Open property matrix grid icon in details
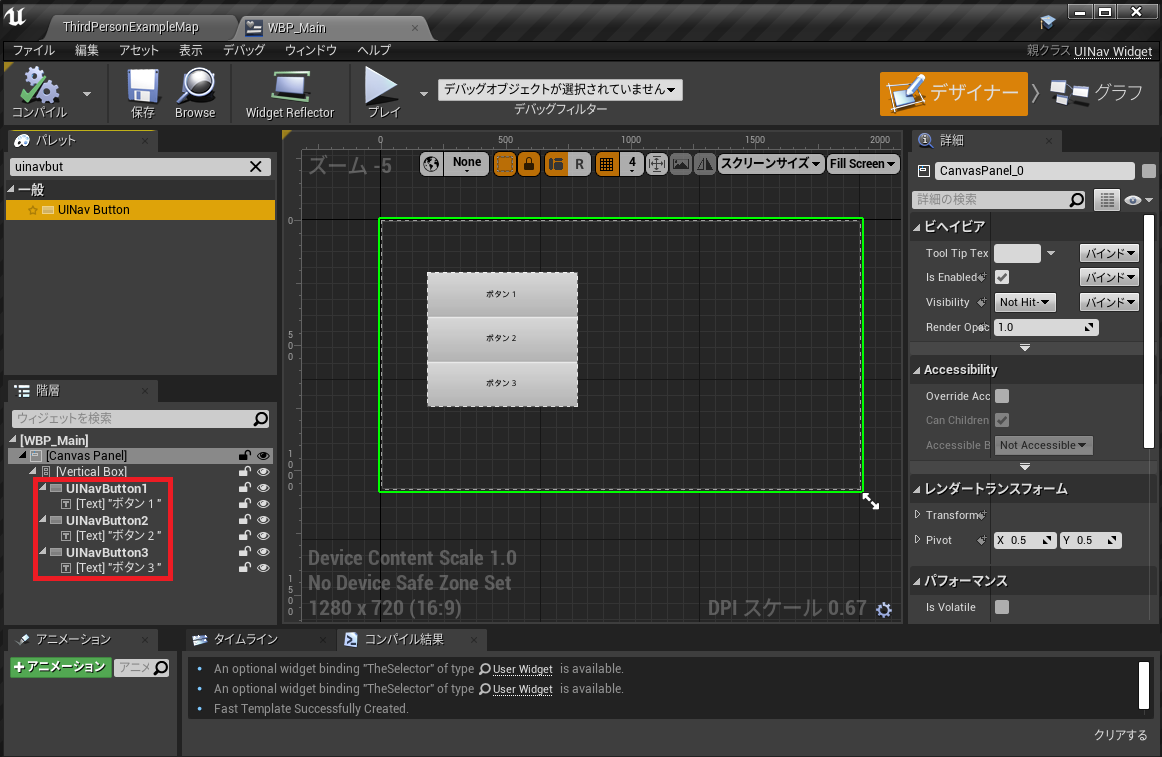Image resolution: width=1162 pixels, height=757 pixels. [1106, 199]
